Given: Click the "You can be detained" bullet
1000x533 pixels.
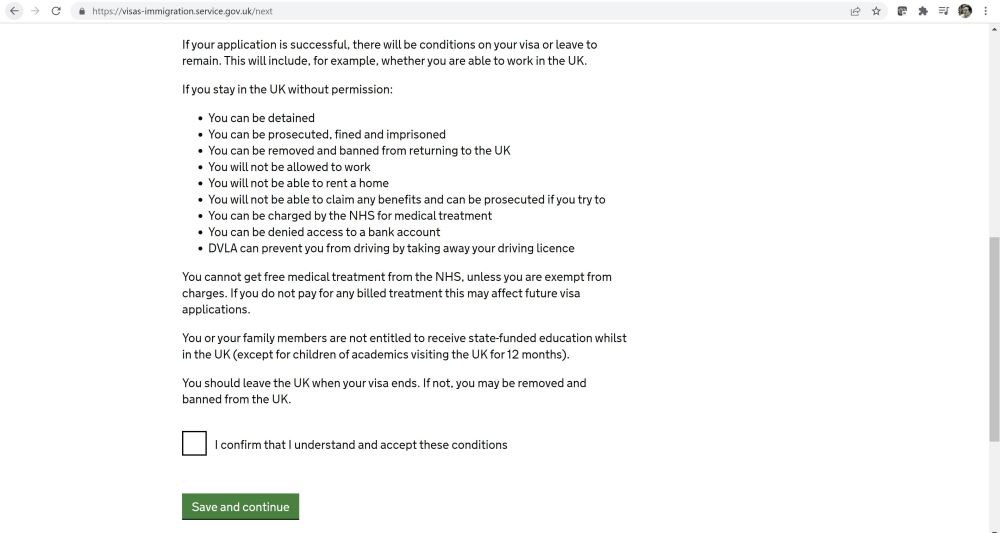Looking at the screenshot, I should pos(261,118).
